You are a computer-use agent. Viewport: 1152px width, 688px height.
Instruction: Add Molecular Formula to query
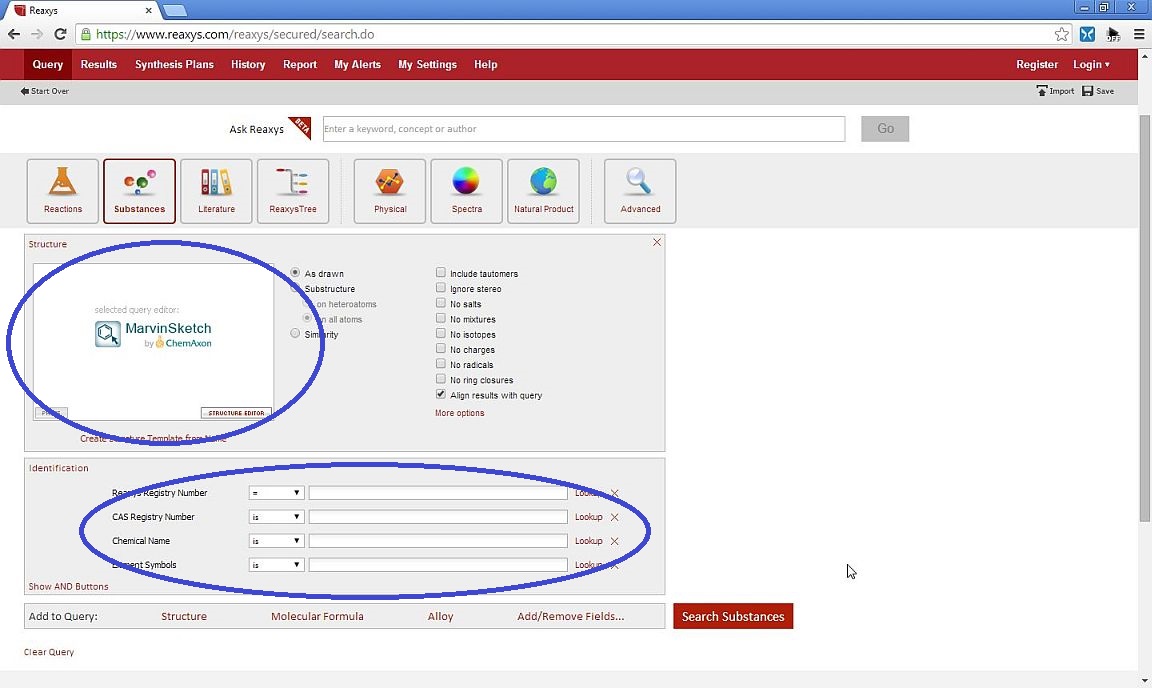[317, 617]
